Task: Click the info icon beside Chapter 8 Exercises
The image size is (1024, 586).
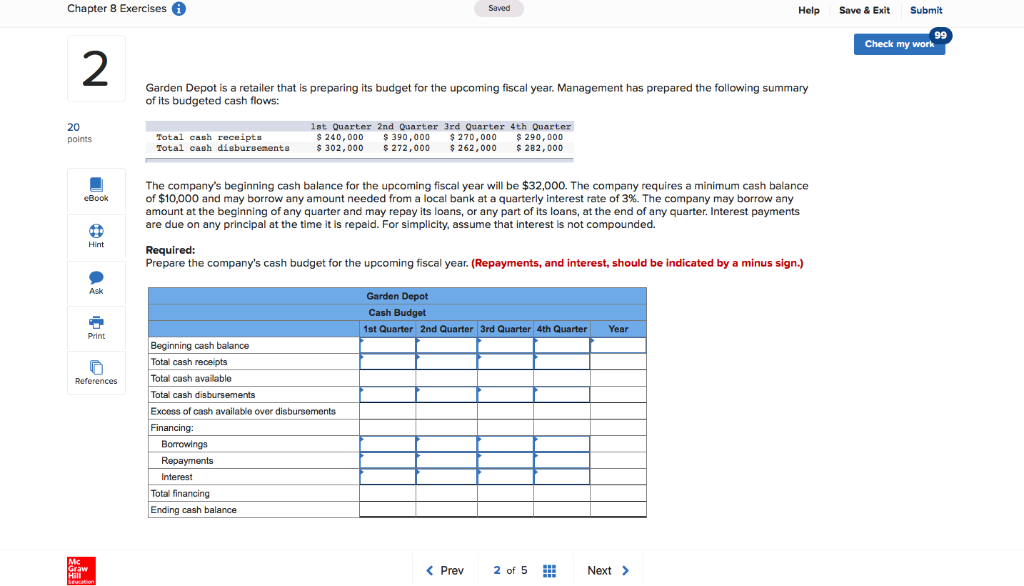Action: [178, 8]
